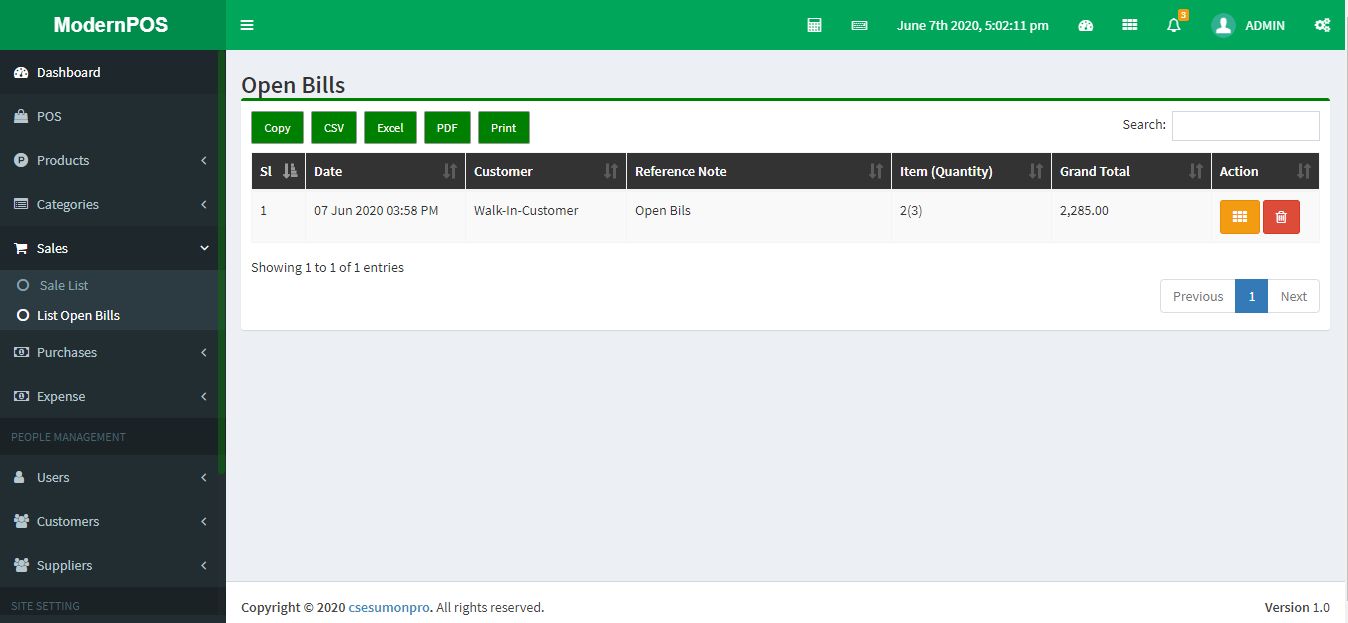1348x623 pixels.
Task: Click the date and time display
Action: click(x=973, y=25)
